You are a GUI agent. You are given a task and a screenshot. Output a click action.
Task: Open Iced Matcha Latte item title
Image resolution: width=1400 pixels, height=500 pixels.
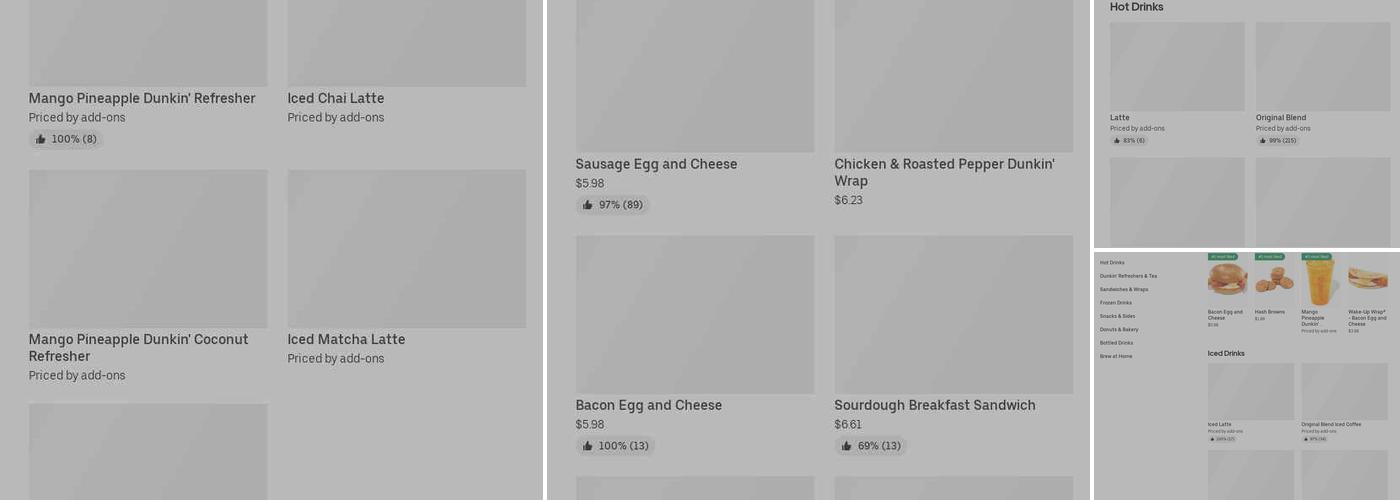click(346, 340)
